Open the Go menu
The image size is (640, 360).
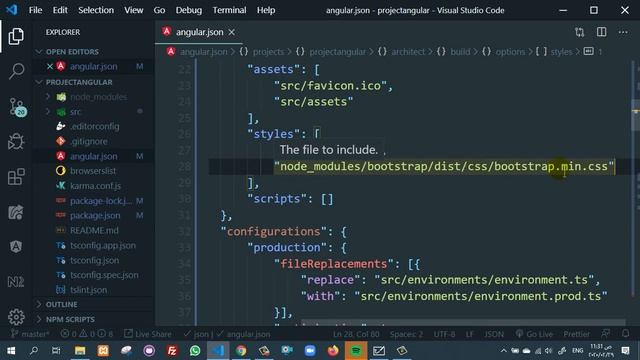pyautogui.click(x=159, y=10)
